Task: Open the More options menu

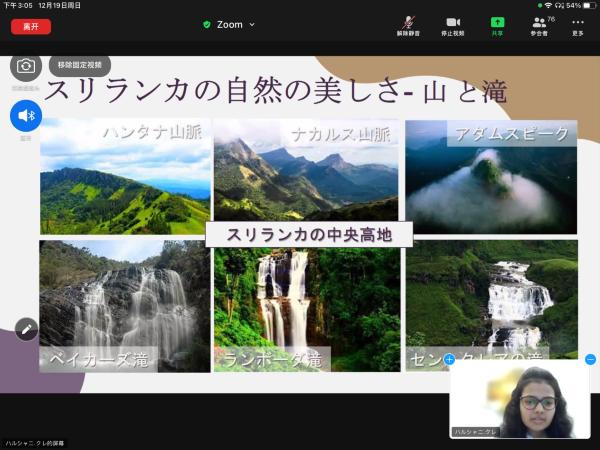Action: click(577, 24)
